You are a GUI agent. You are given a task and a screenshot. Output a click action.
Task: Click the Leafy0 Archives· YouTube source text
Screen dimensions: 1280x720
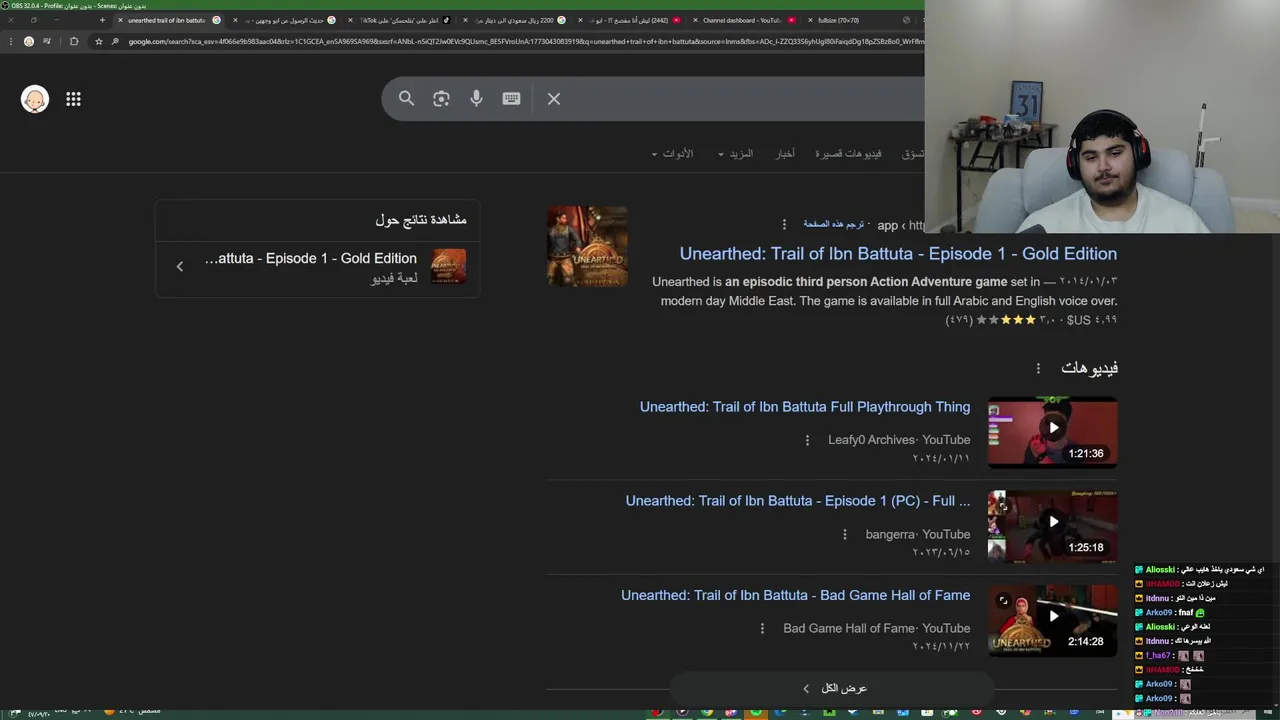coord(899,440)
